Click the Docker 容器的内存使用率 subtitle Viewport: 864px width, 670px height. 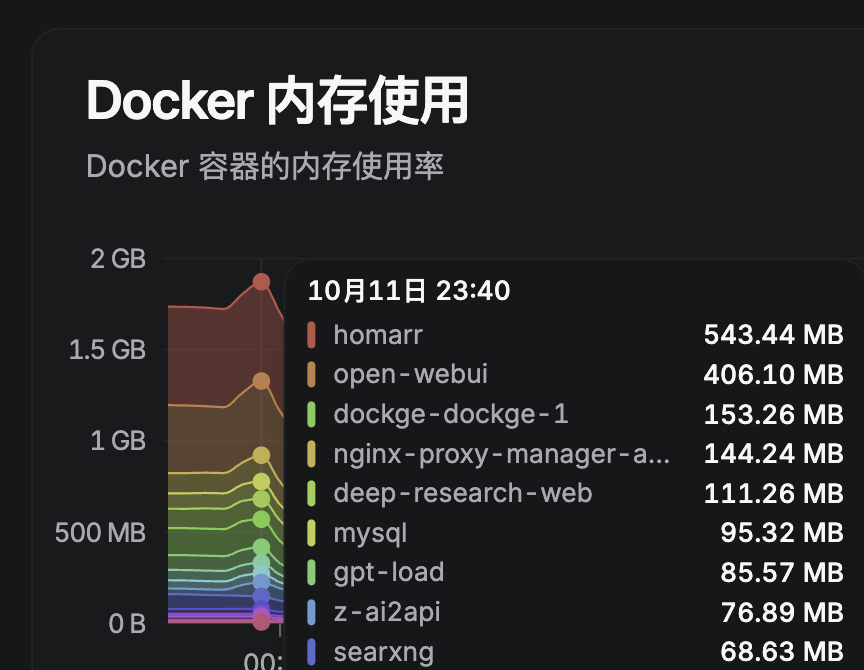coord(265,166)
